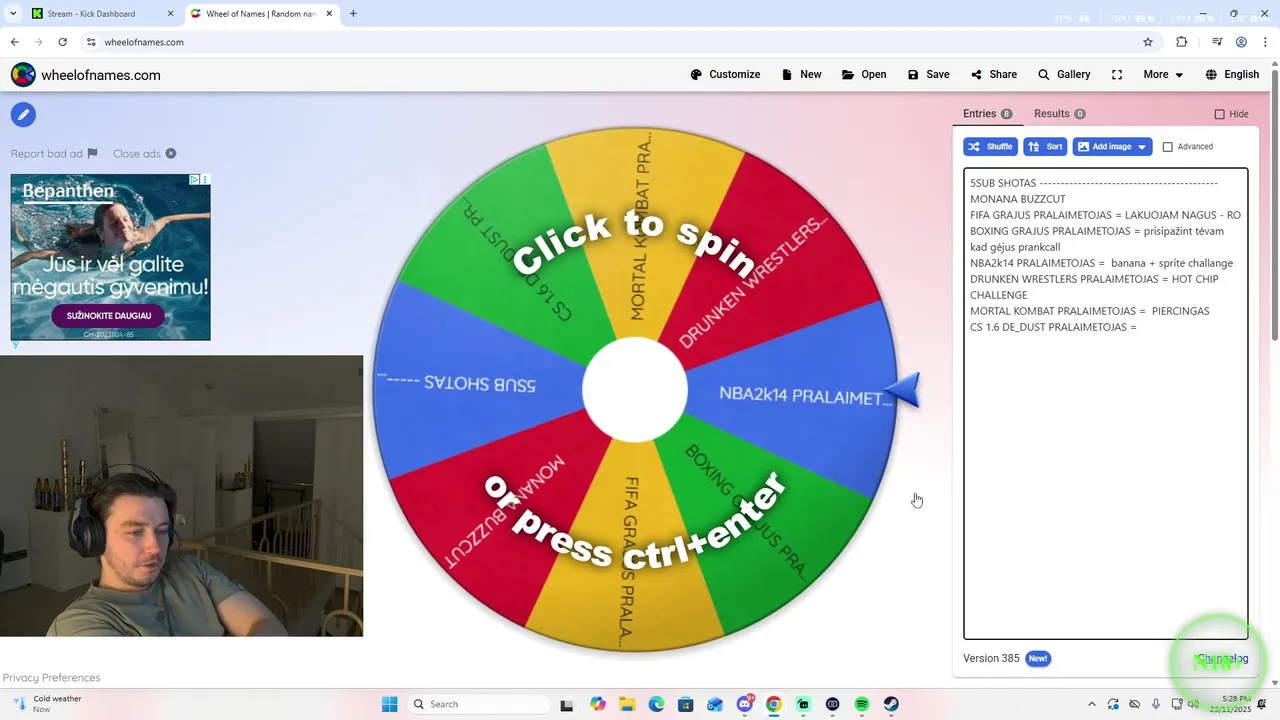Tick the Hide checkbox

tap(1219, 114)
